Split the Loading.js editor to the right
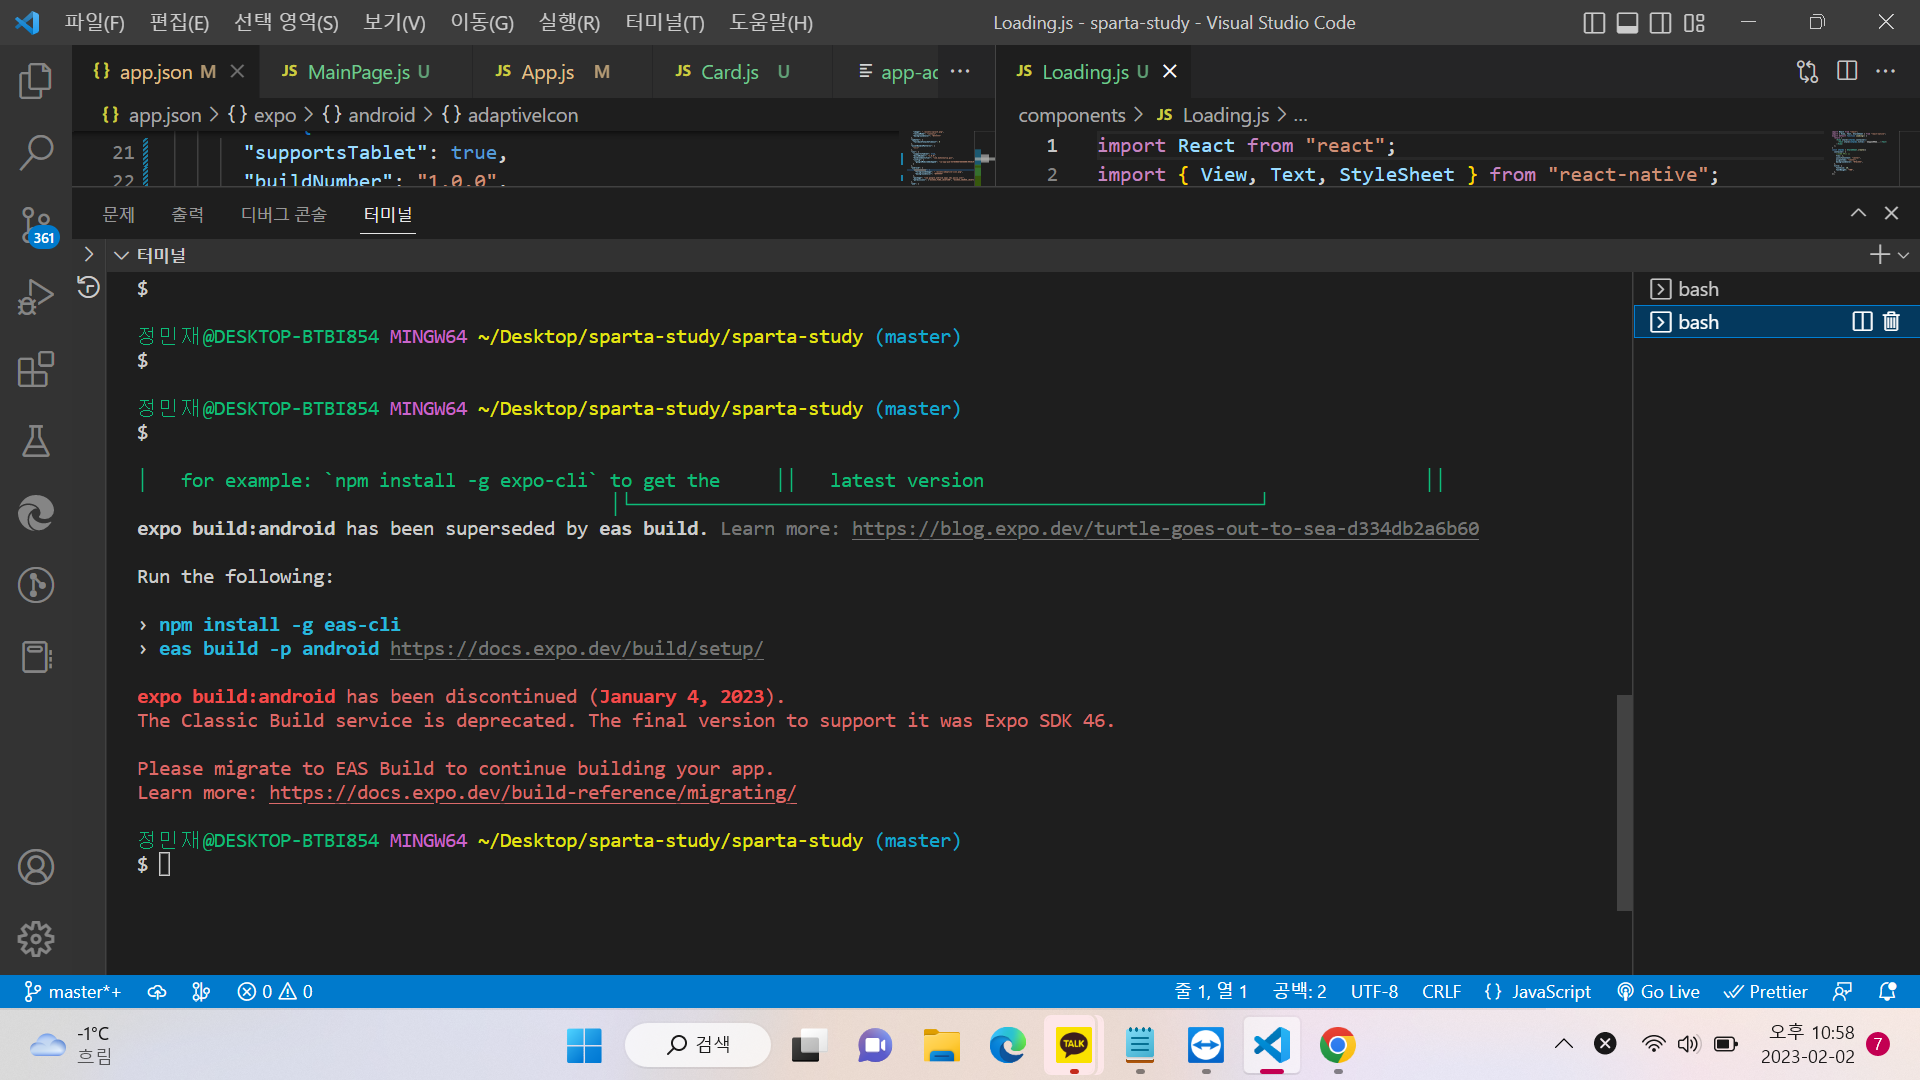The height and width of the screenshot is (1080, 1920). click(1847, 71)
